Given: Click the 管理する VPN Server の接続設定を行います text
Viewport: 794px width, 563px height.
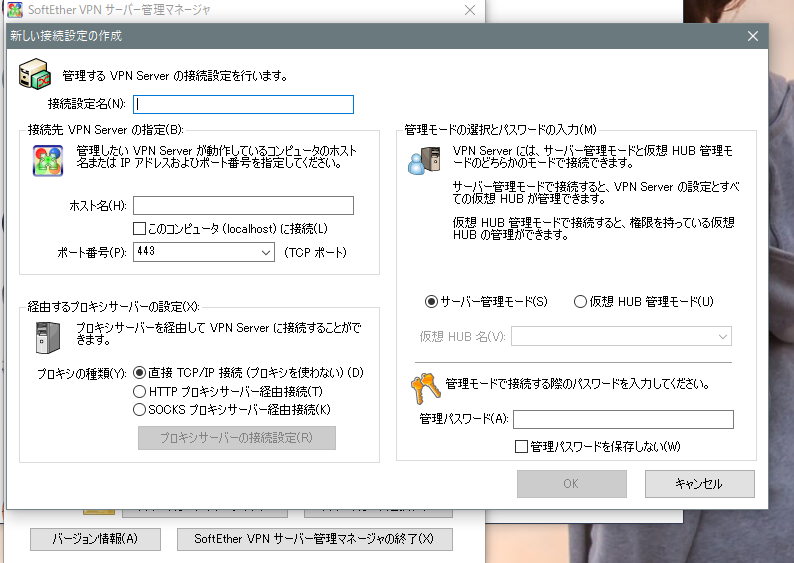Looking at the screenshot, I should pyautogui.click(x=175, y=76).
